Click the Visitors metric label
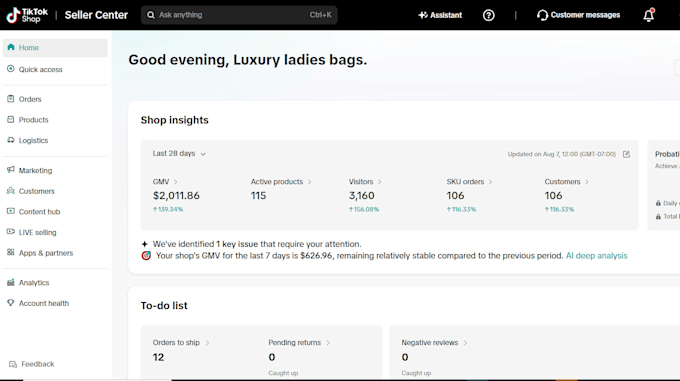This screenshot has height=381, width=680. pyautogui.click(x=361, y=182)
